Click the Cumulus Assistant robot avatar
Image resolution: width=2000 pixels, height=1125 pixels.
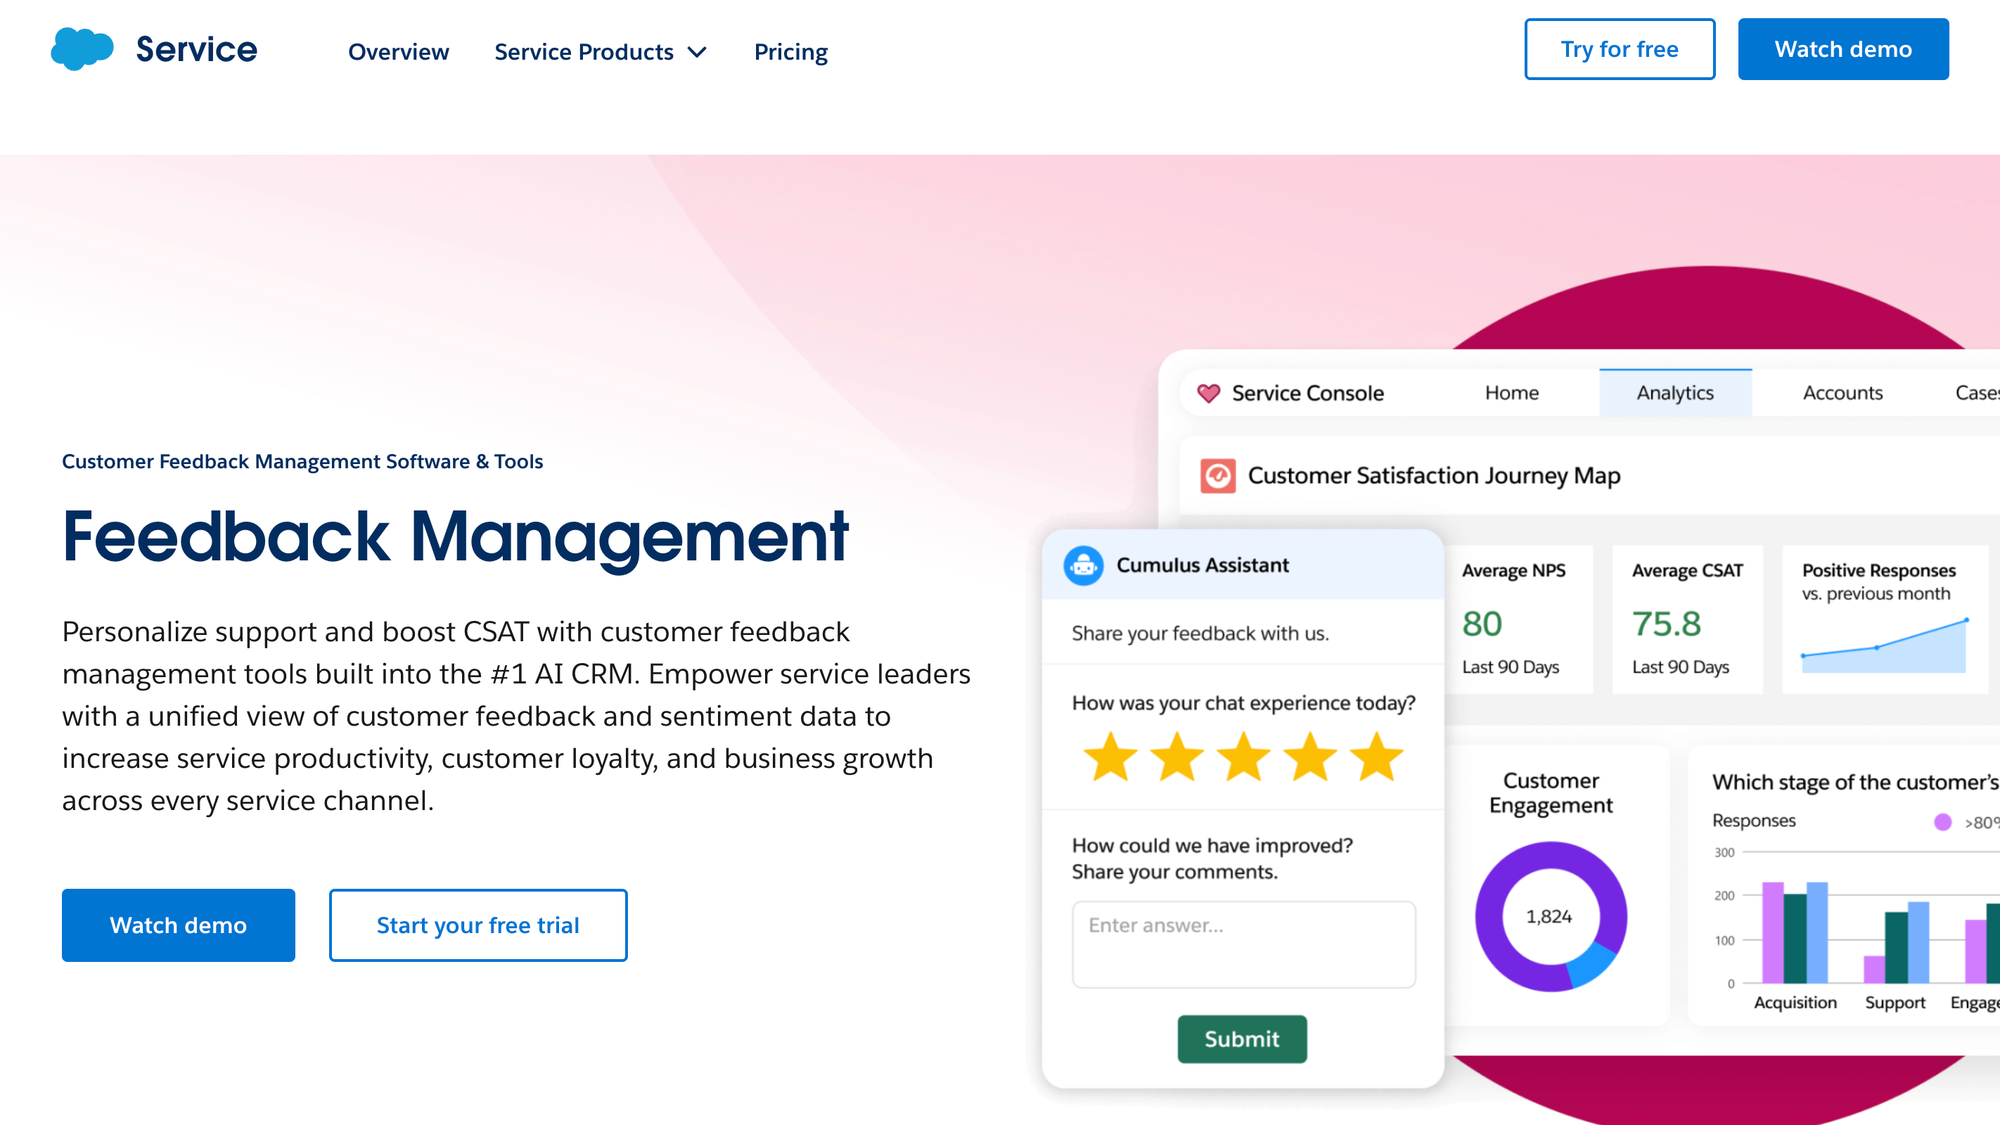click(x=1083, y=564)
